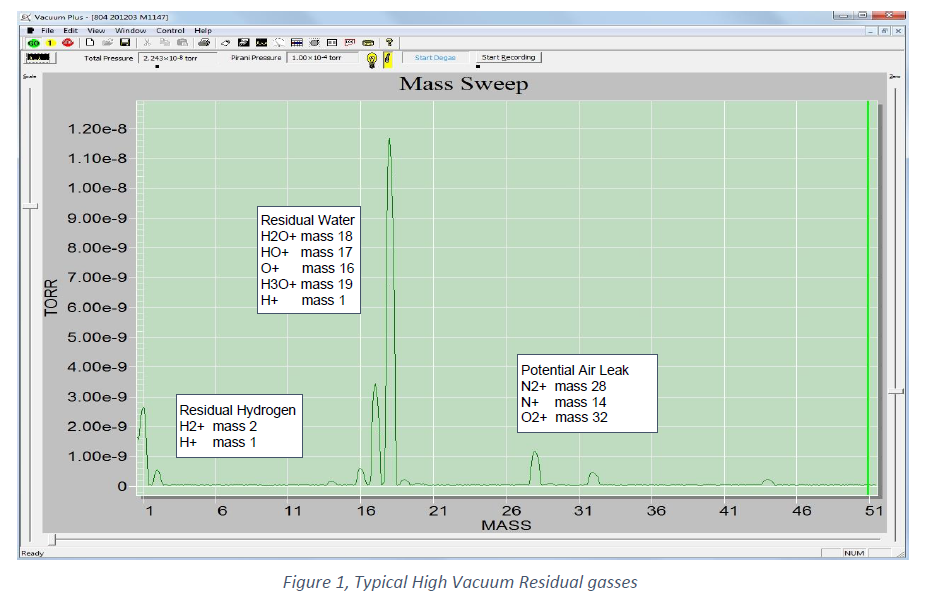Viewport: 952px width, 603px height.
Task: Click the black spectrum thumbnail button left of Total Pressure
Action: point(40,58)
